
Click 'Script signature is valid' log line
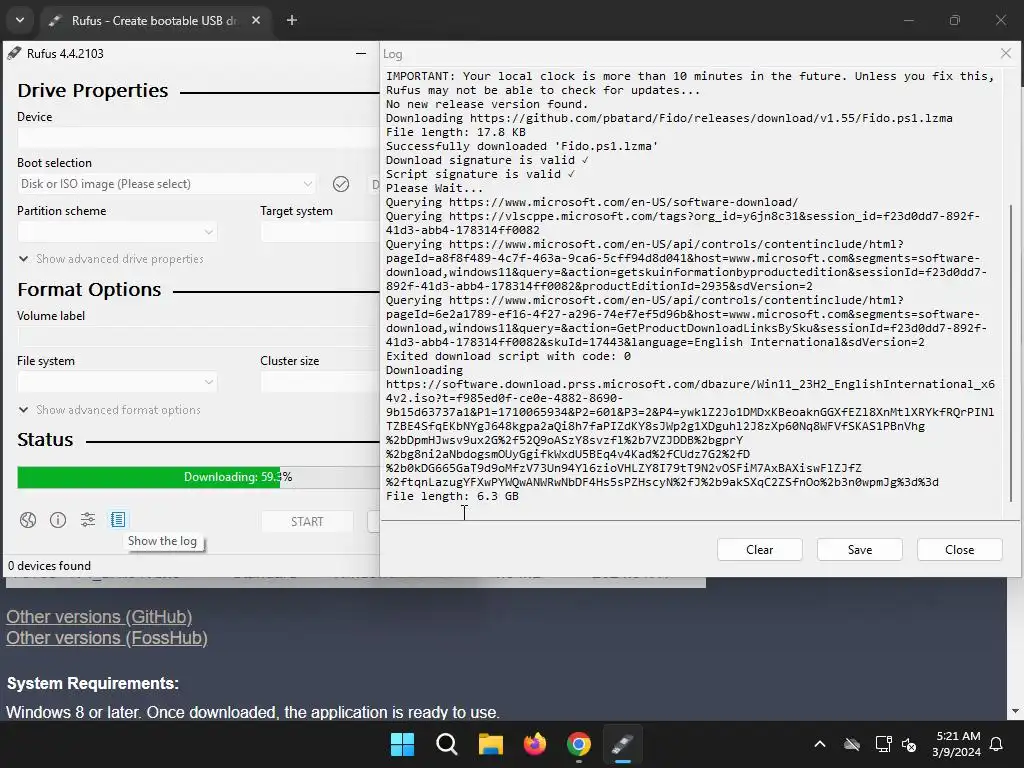tap(480, 174)
